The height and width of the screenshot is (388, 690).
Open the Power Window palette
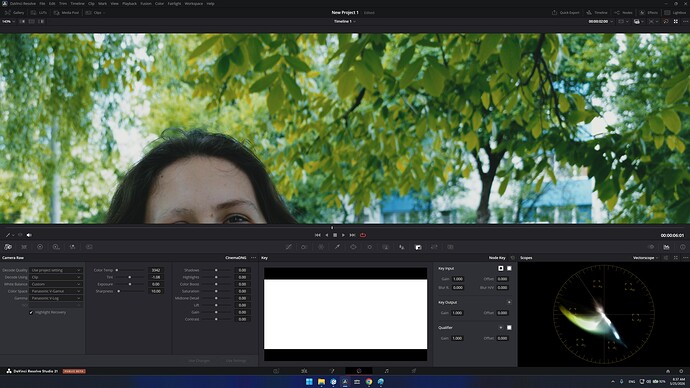coord(353,247)
